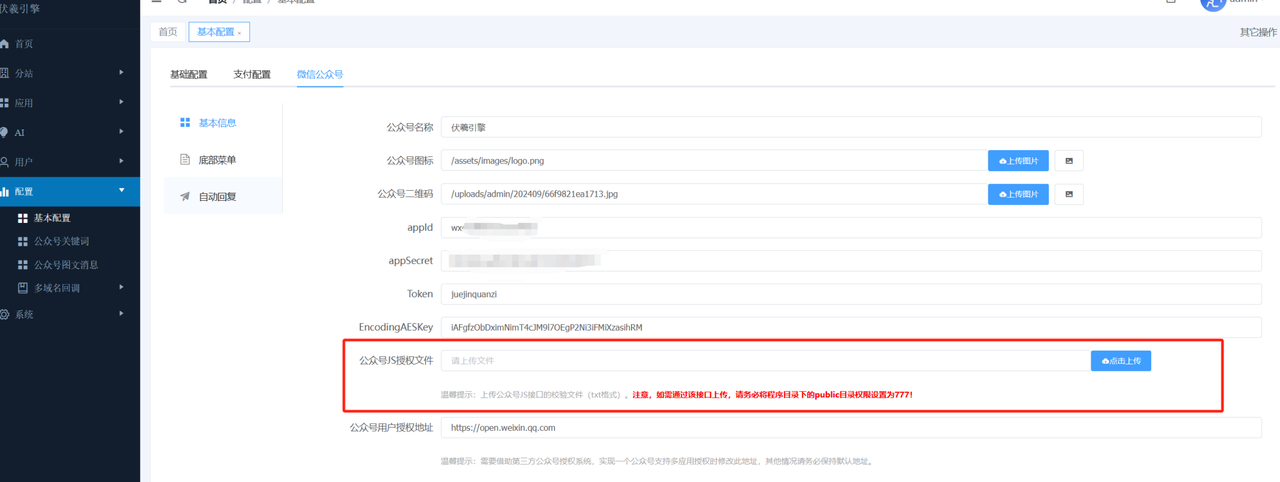Expand the 应用 menu arrow
Viewport: 1280px width, 482px height.
(x=122, y=102)
